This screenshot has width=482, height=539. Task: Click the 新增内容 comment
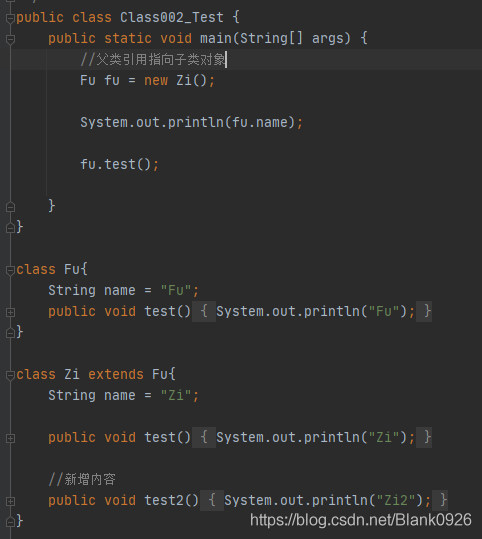(82, 479)
